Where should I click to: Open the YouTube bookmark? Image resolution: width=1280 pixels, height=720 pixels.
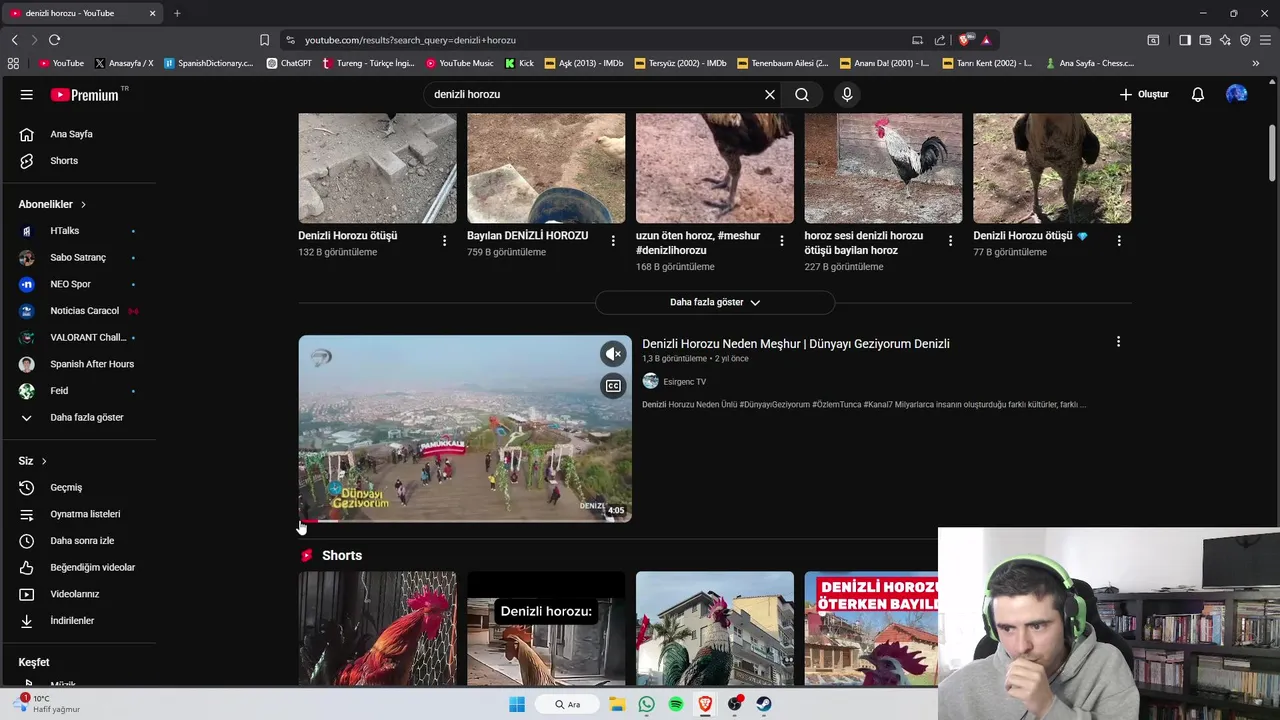tap(61, 63)
